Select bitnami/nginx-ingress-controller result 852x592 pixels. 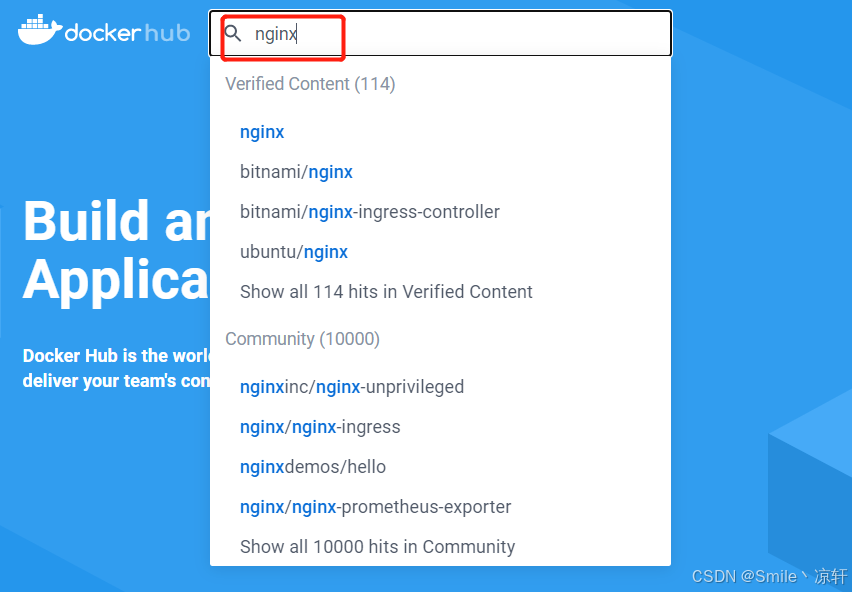[369, 212]
